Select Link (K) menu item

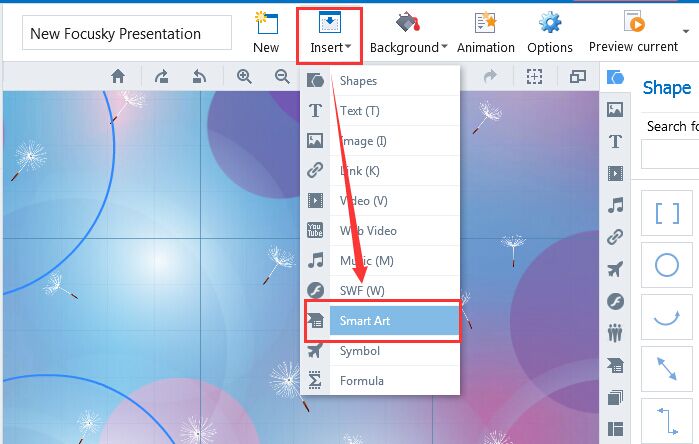380,171
